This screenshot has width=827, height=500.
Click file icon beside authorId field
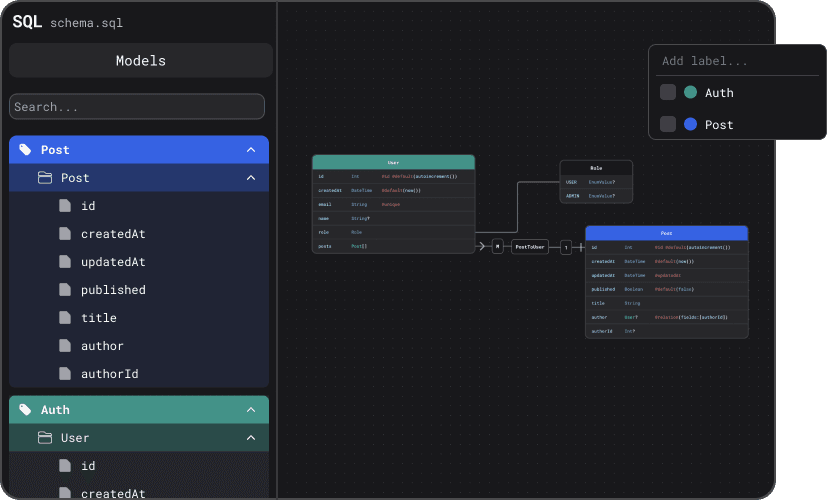65,374
